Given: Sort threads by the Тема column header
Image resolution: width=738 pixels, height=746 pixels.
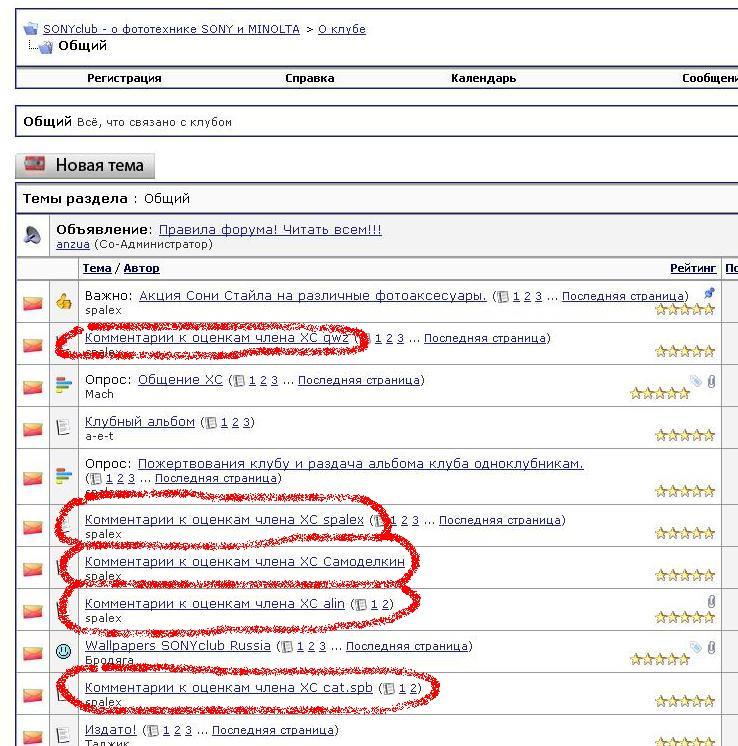Looking at the screenshot, I should point(96,268).
